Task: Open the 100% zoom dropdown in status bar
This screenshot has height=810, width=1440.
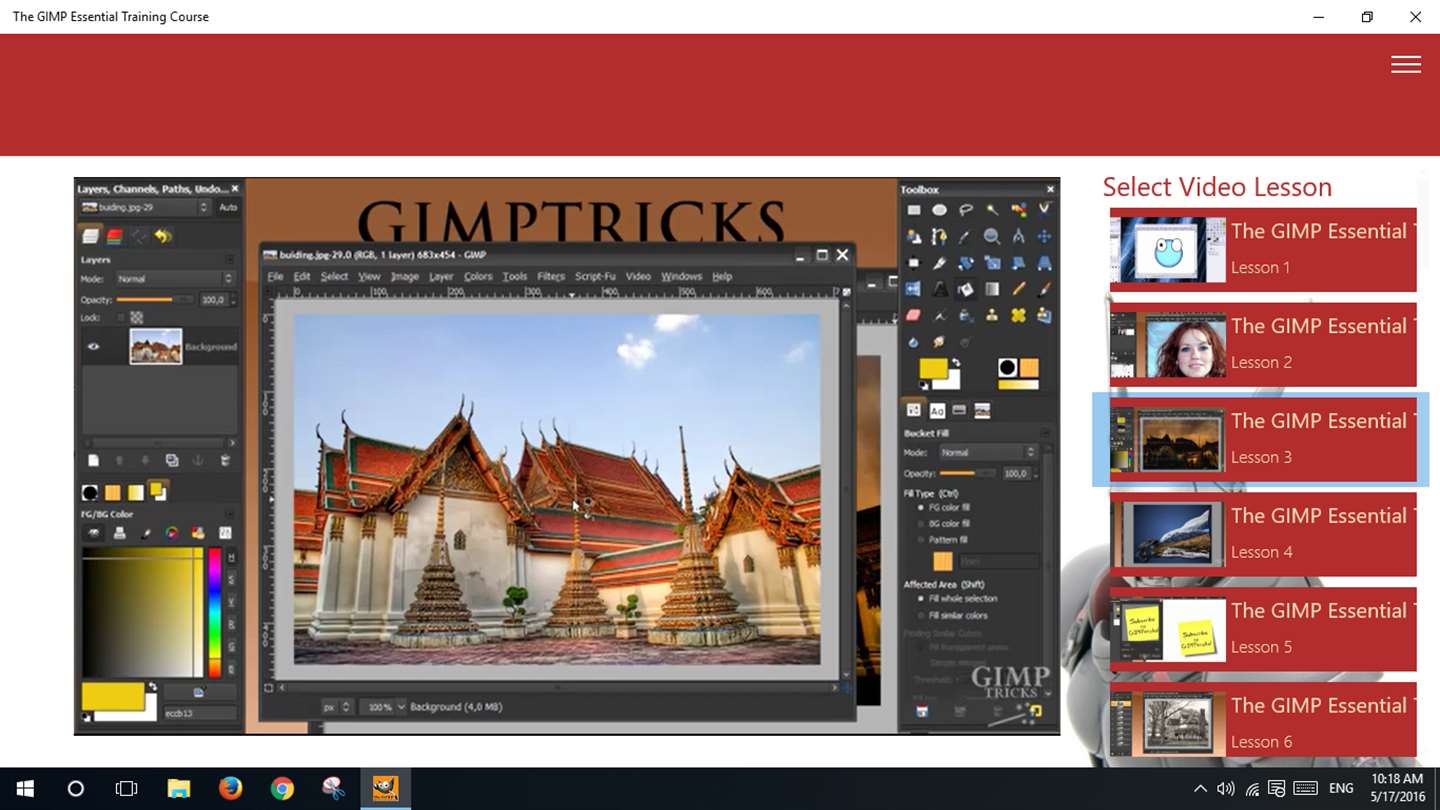Action: [381, 706]
